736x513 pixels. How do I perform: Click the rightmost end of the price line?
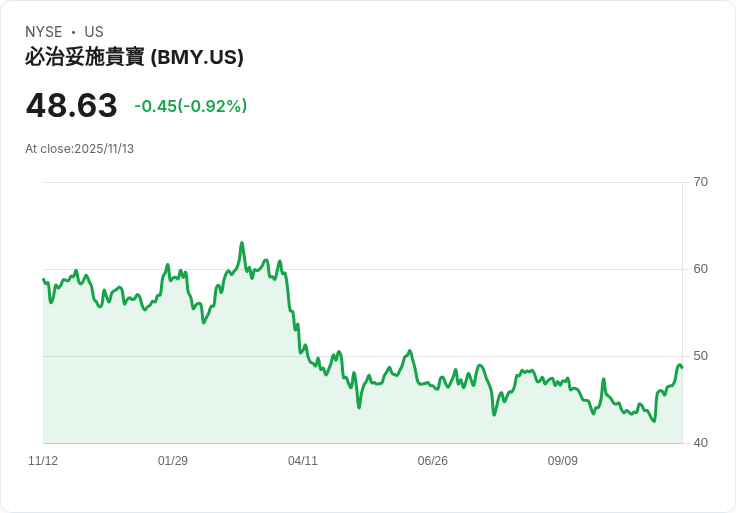point(681,366)
